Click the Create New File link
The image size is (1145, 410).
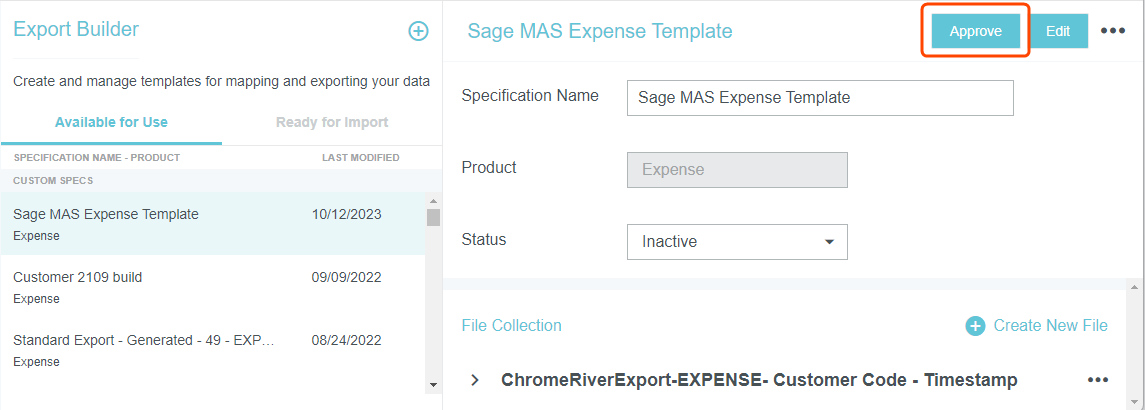pyautogui.click(x=1050, y=326)
